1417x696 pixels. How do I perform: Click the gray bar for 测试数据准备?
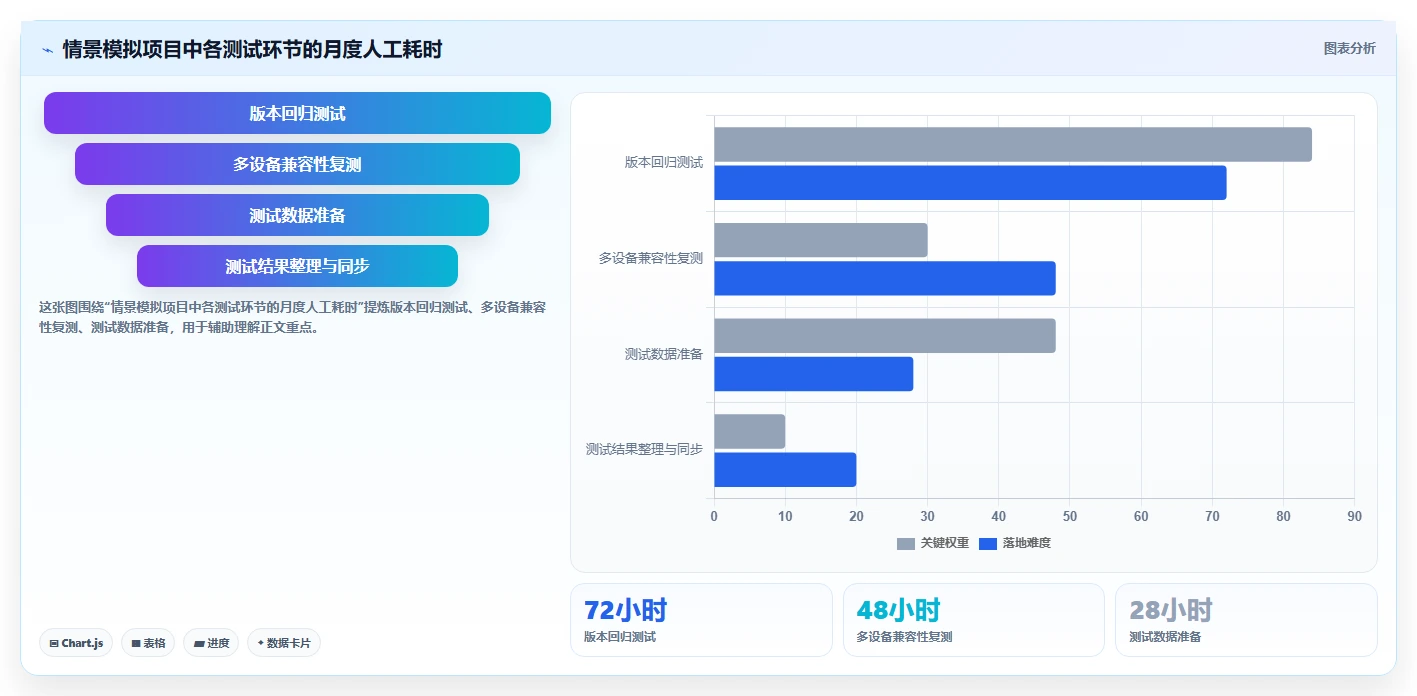coord(885,336)
